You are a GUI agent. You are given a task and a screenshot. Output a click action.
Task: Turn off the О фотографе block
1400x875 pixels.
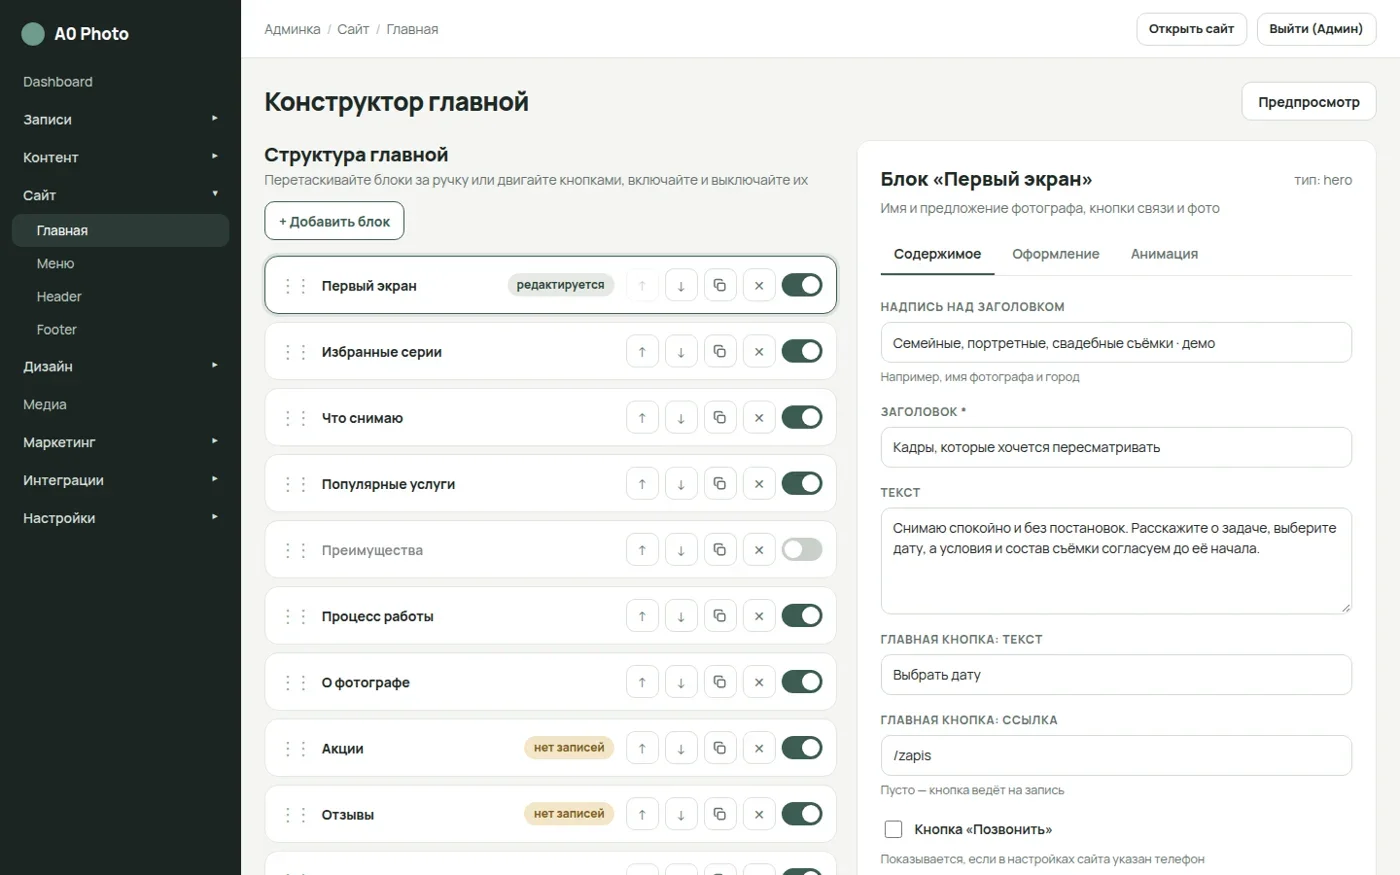click(x=802, y=681)
